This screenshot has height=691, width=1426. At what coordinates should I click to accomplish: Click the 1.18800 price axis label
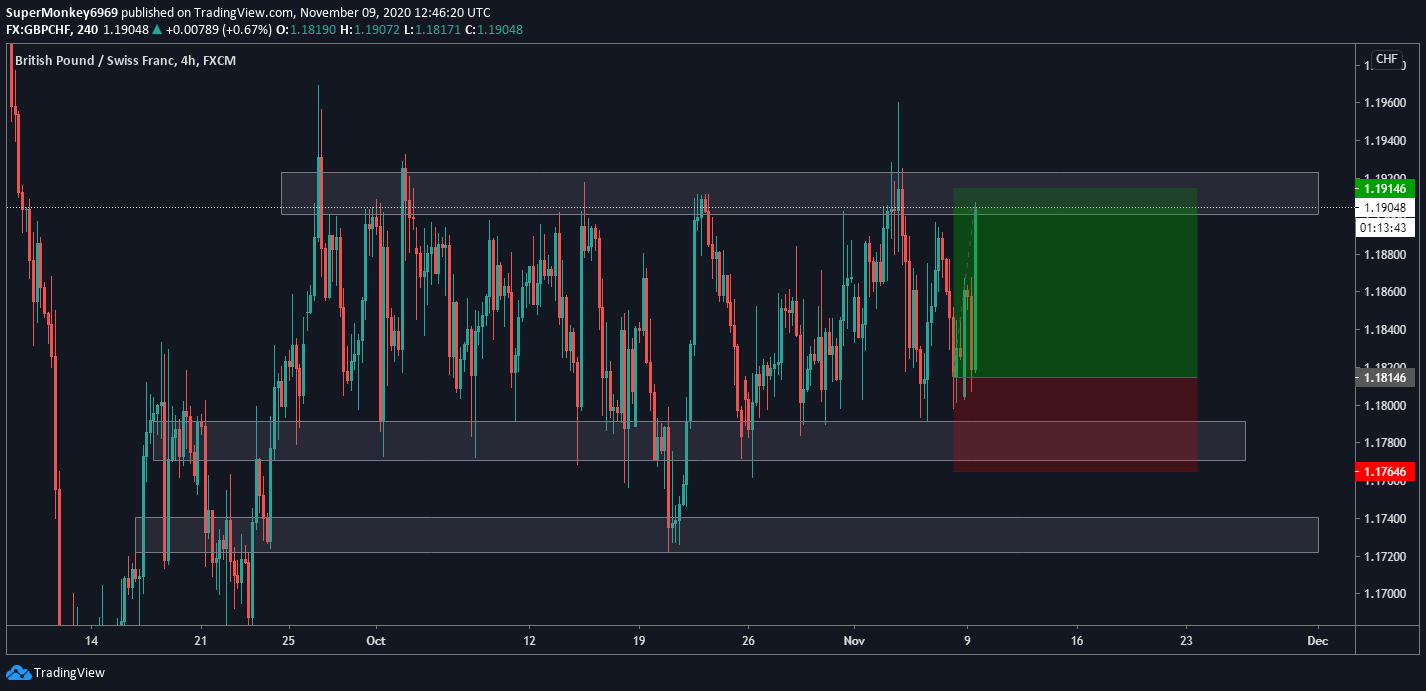point(1385,255)
